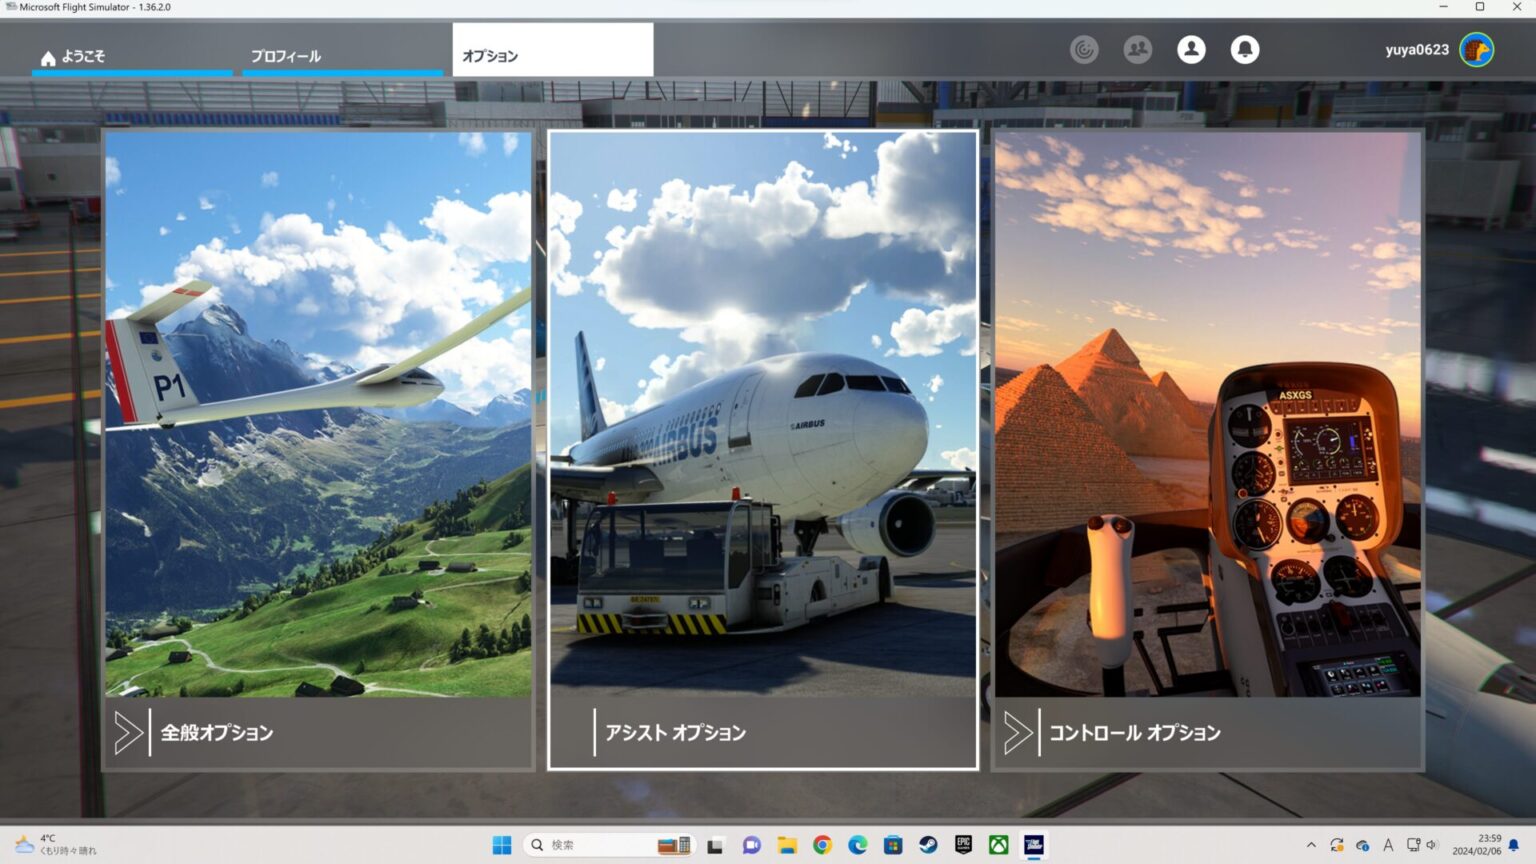Launch Epic Games from the taskbar

pyautogui.click(x=963, y=845)
